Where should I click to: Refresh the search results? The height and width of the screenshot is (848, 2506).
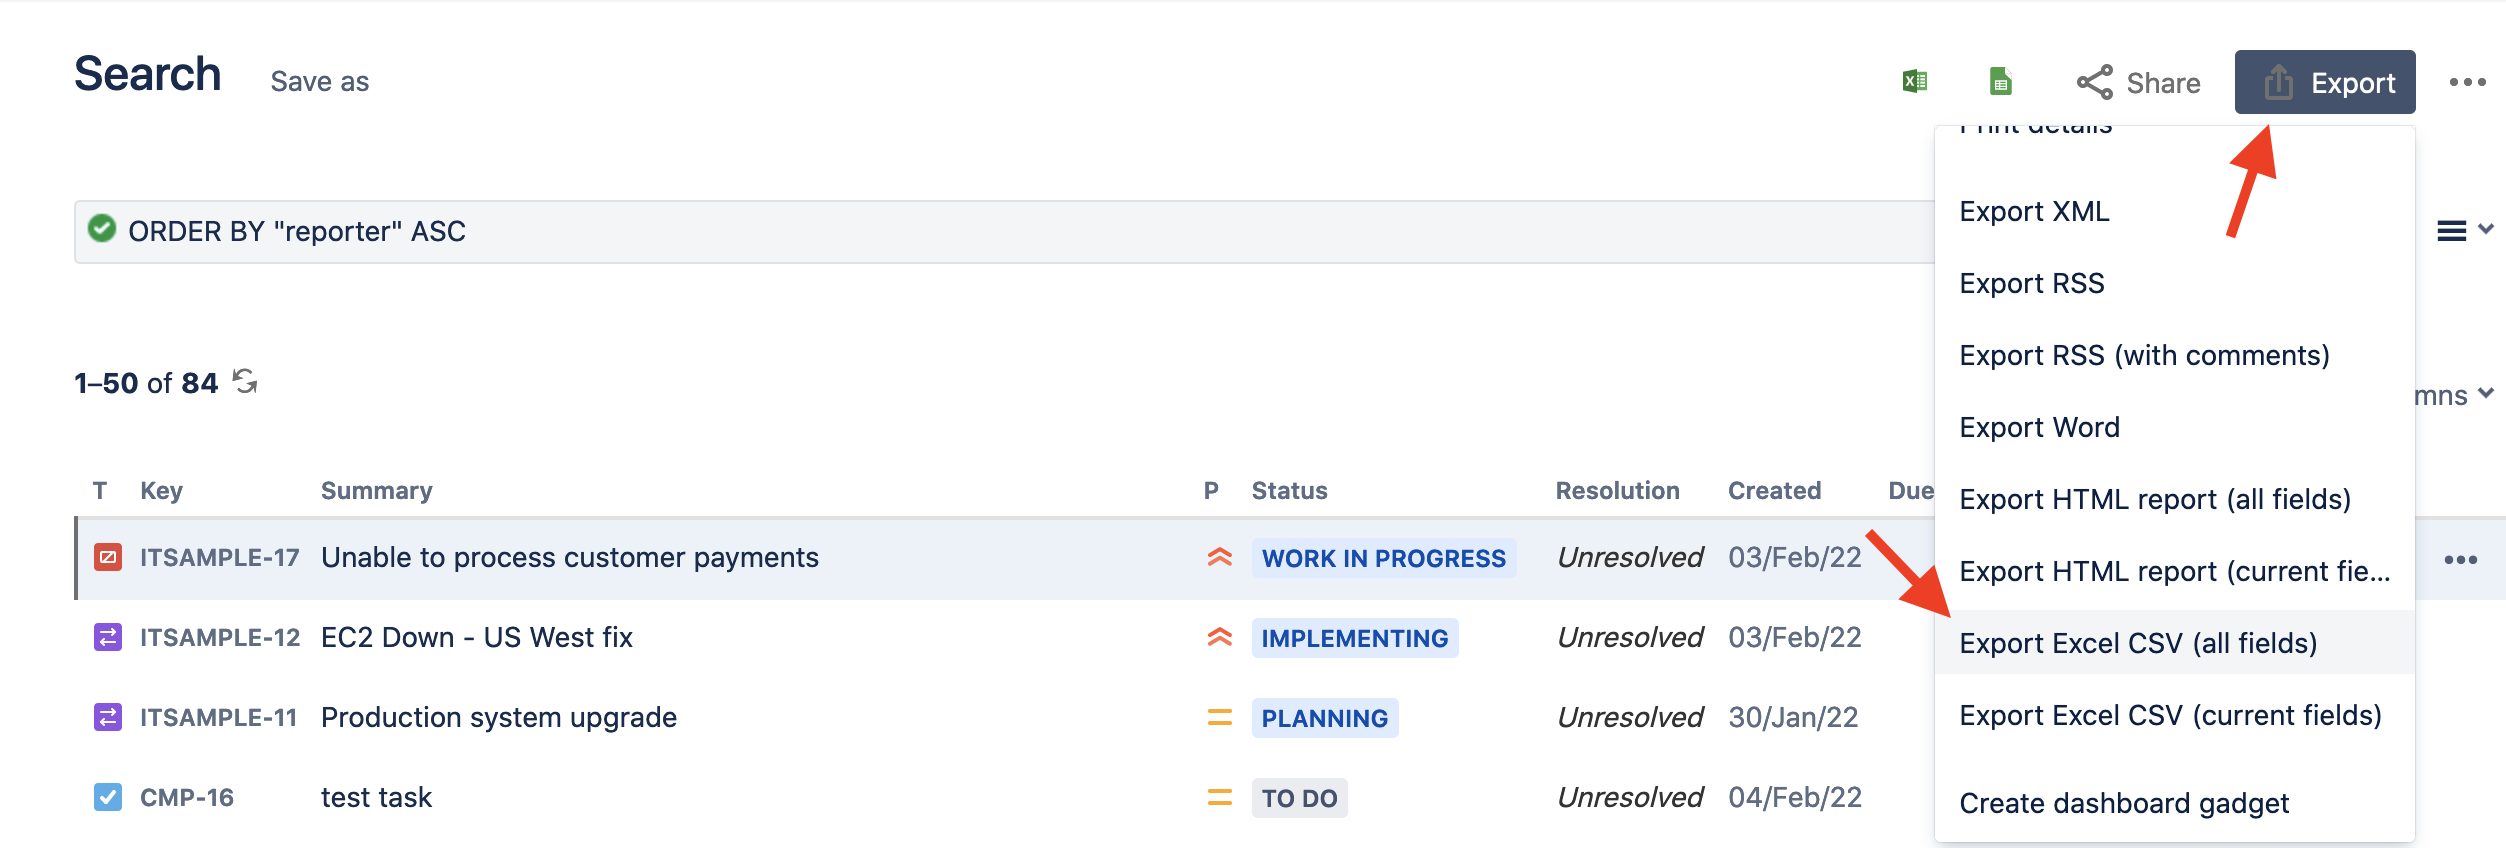click(x=247, y=381)
